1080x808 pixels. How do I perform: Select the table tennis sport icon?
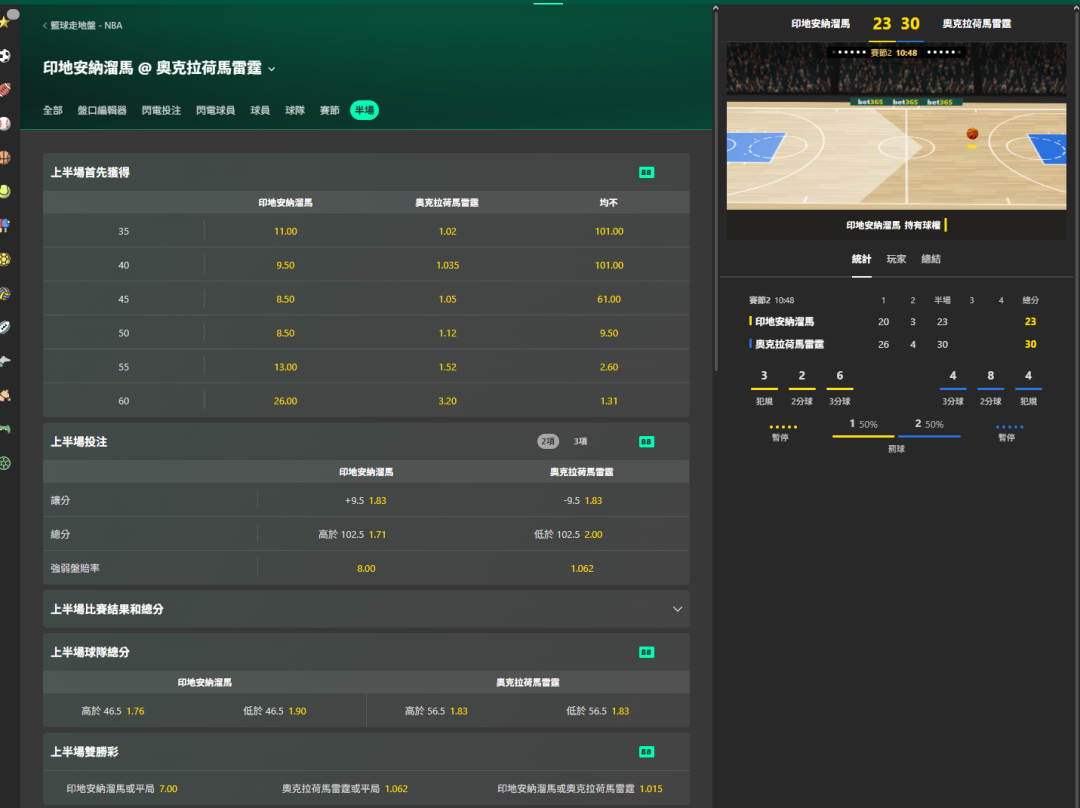(x=5, y=225)
